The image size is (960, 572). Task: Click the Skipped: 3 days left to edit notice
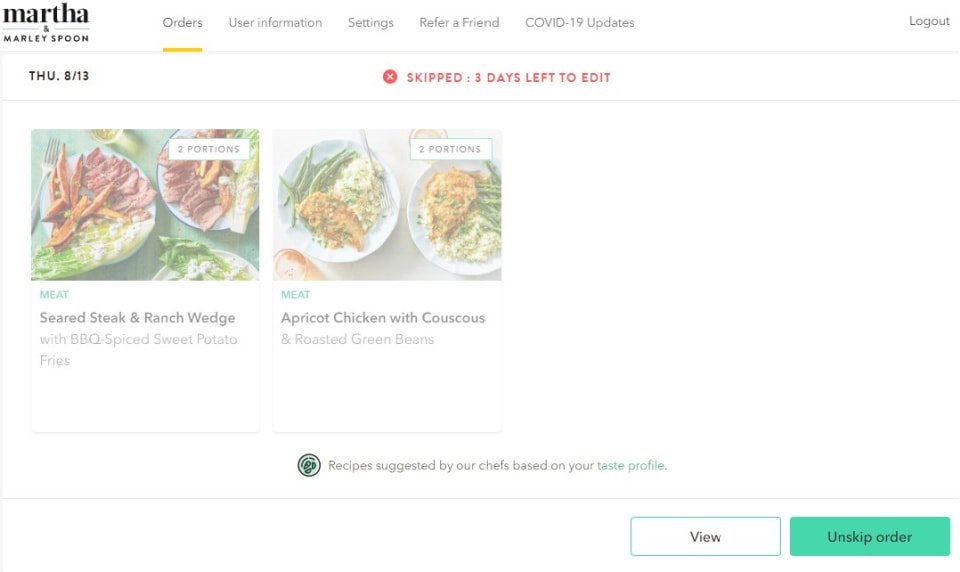coord(508,77)
